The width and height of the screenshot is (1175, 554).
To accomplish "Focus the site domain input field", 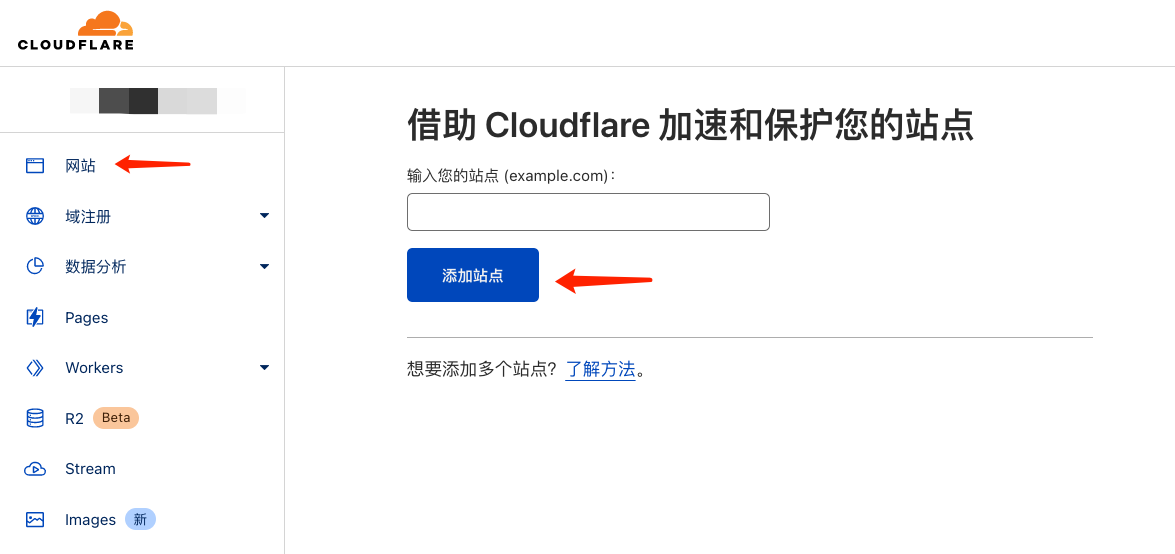I will [588, 212].
